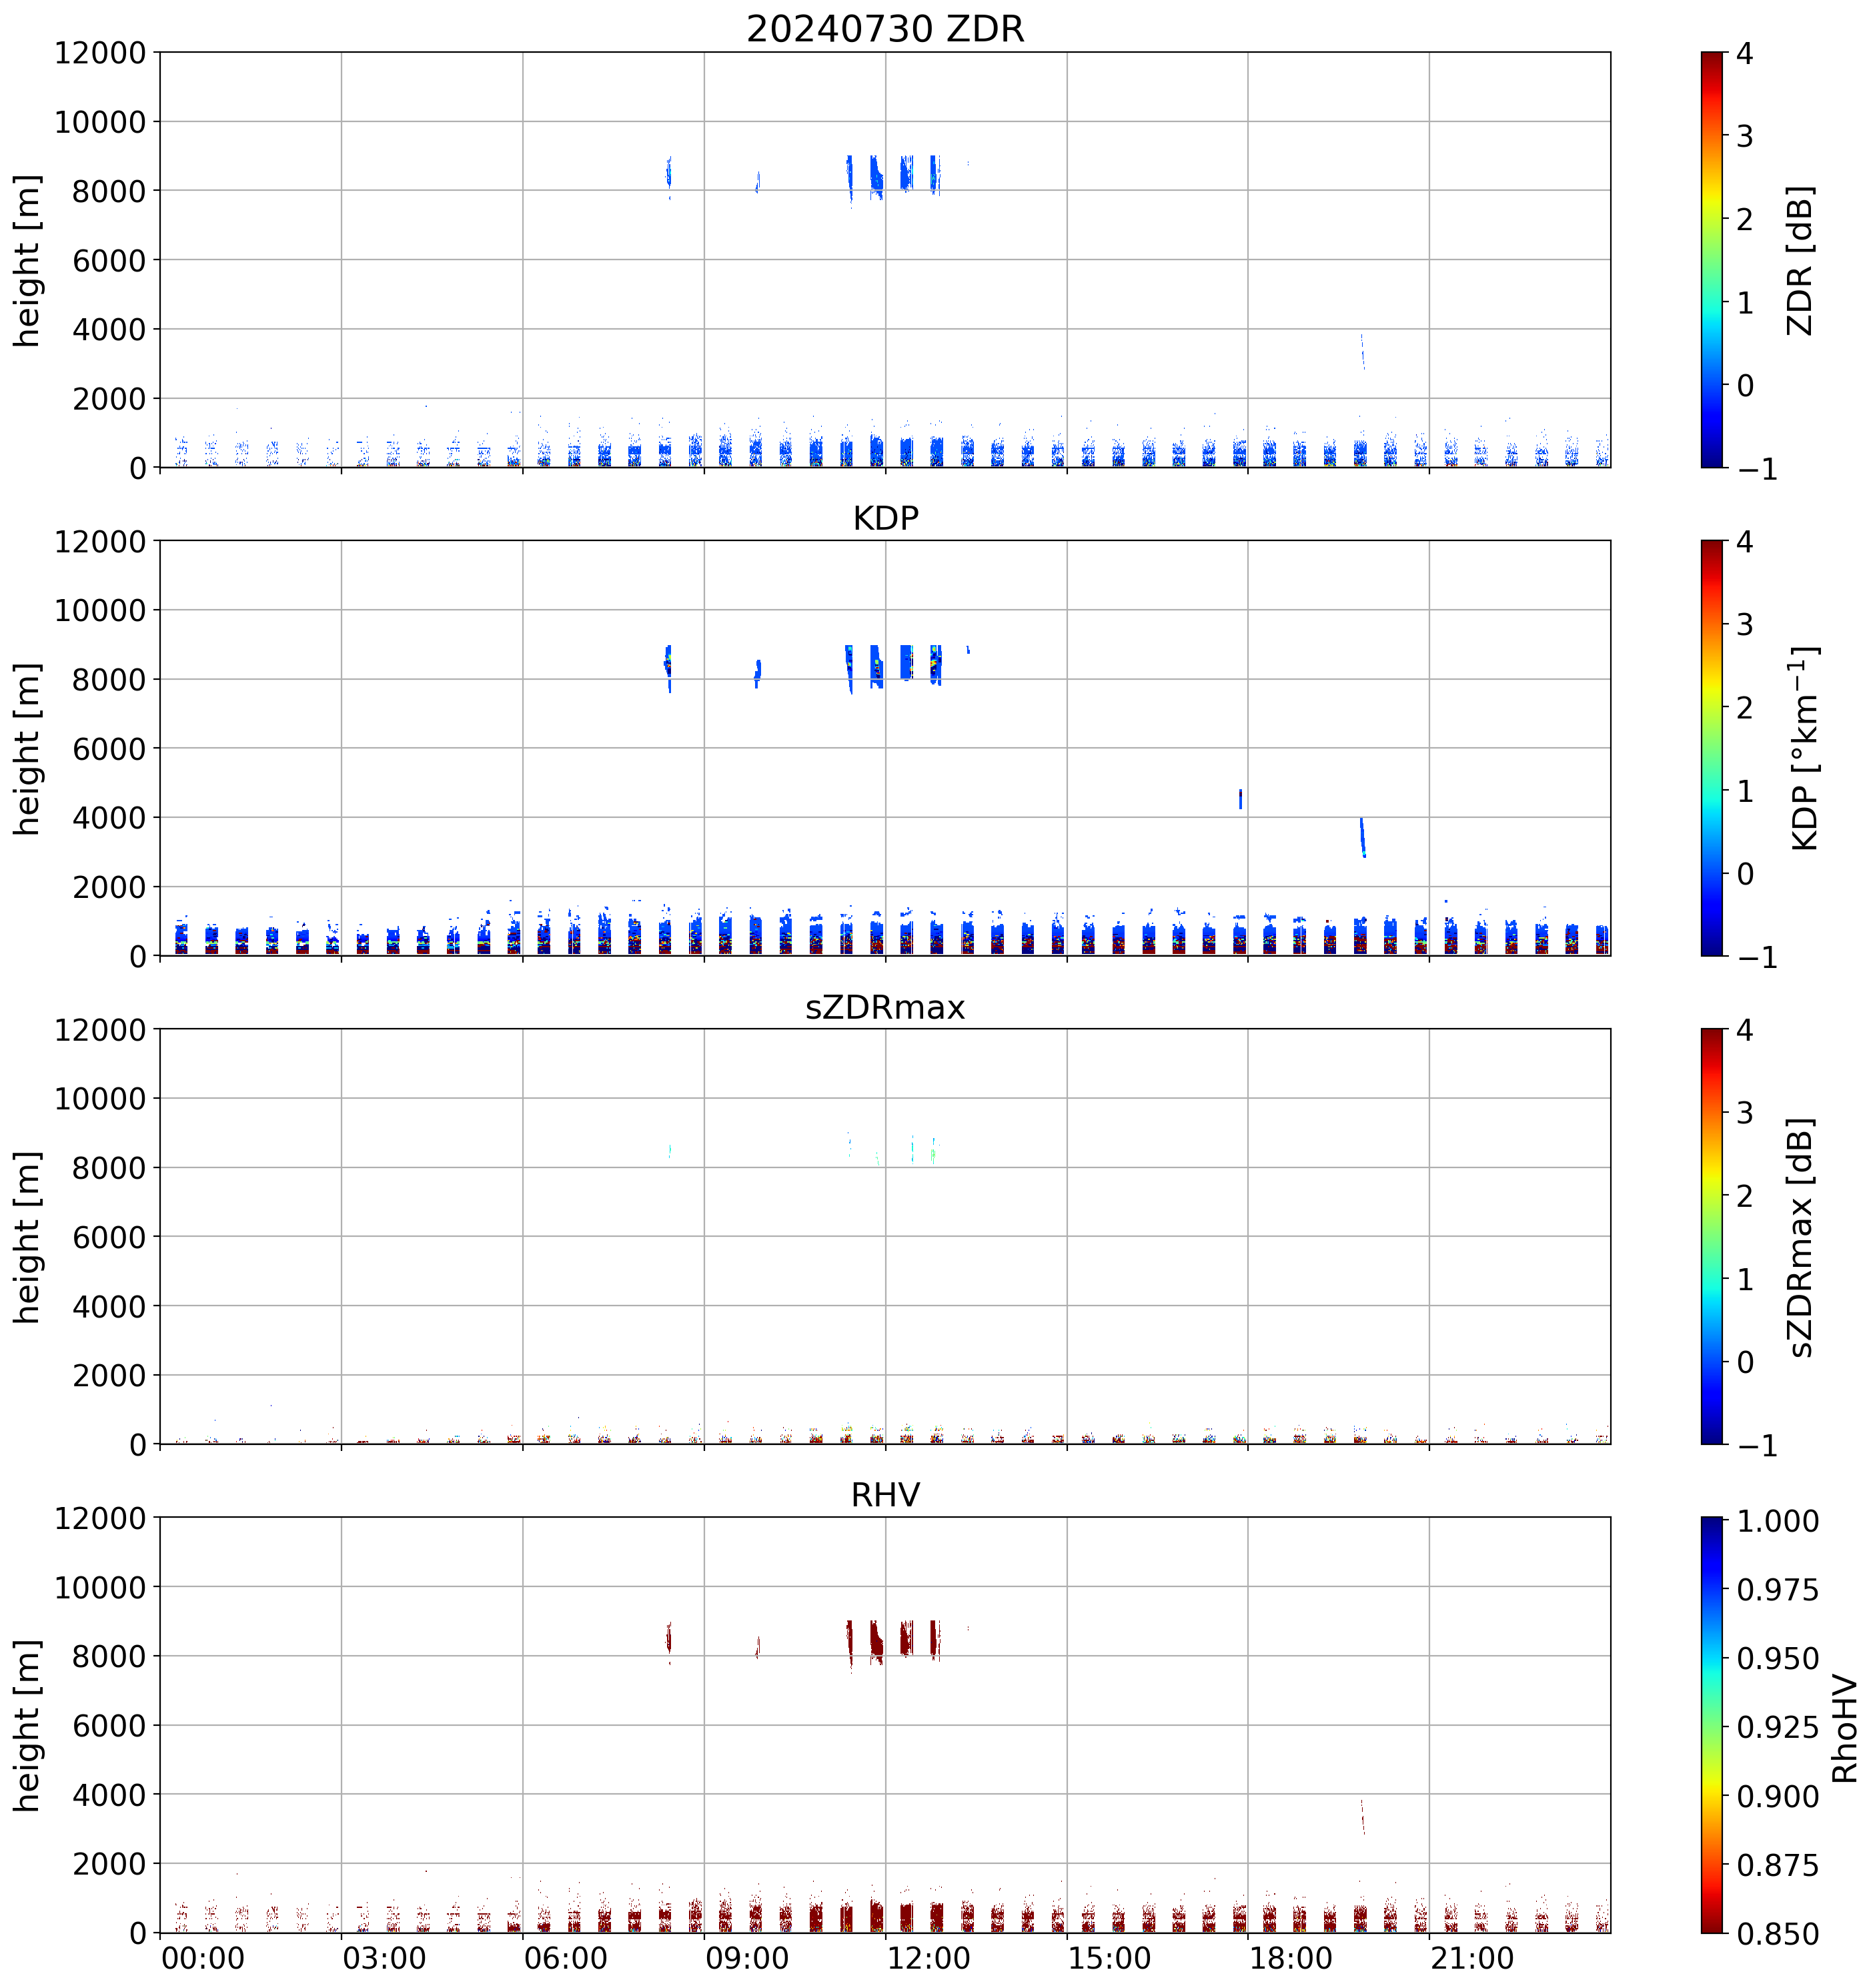
Task: Click the 'RhoHV' colorbar label
Action: coord(1844,1729)
